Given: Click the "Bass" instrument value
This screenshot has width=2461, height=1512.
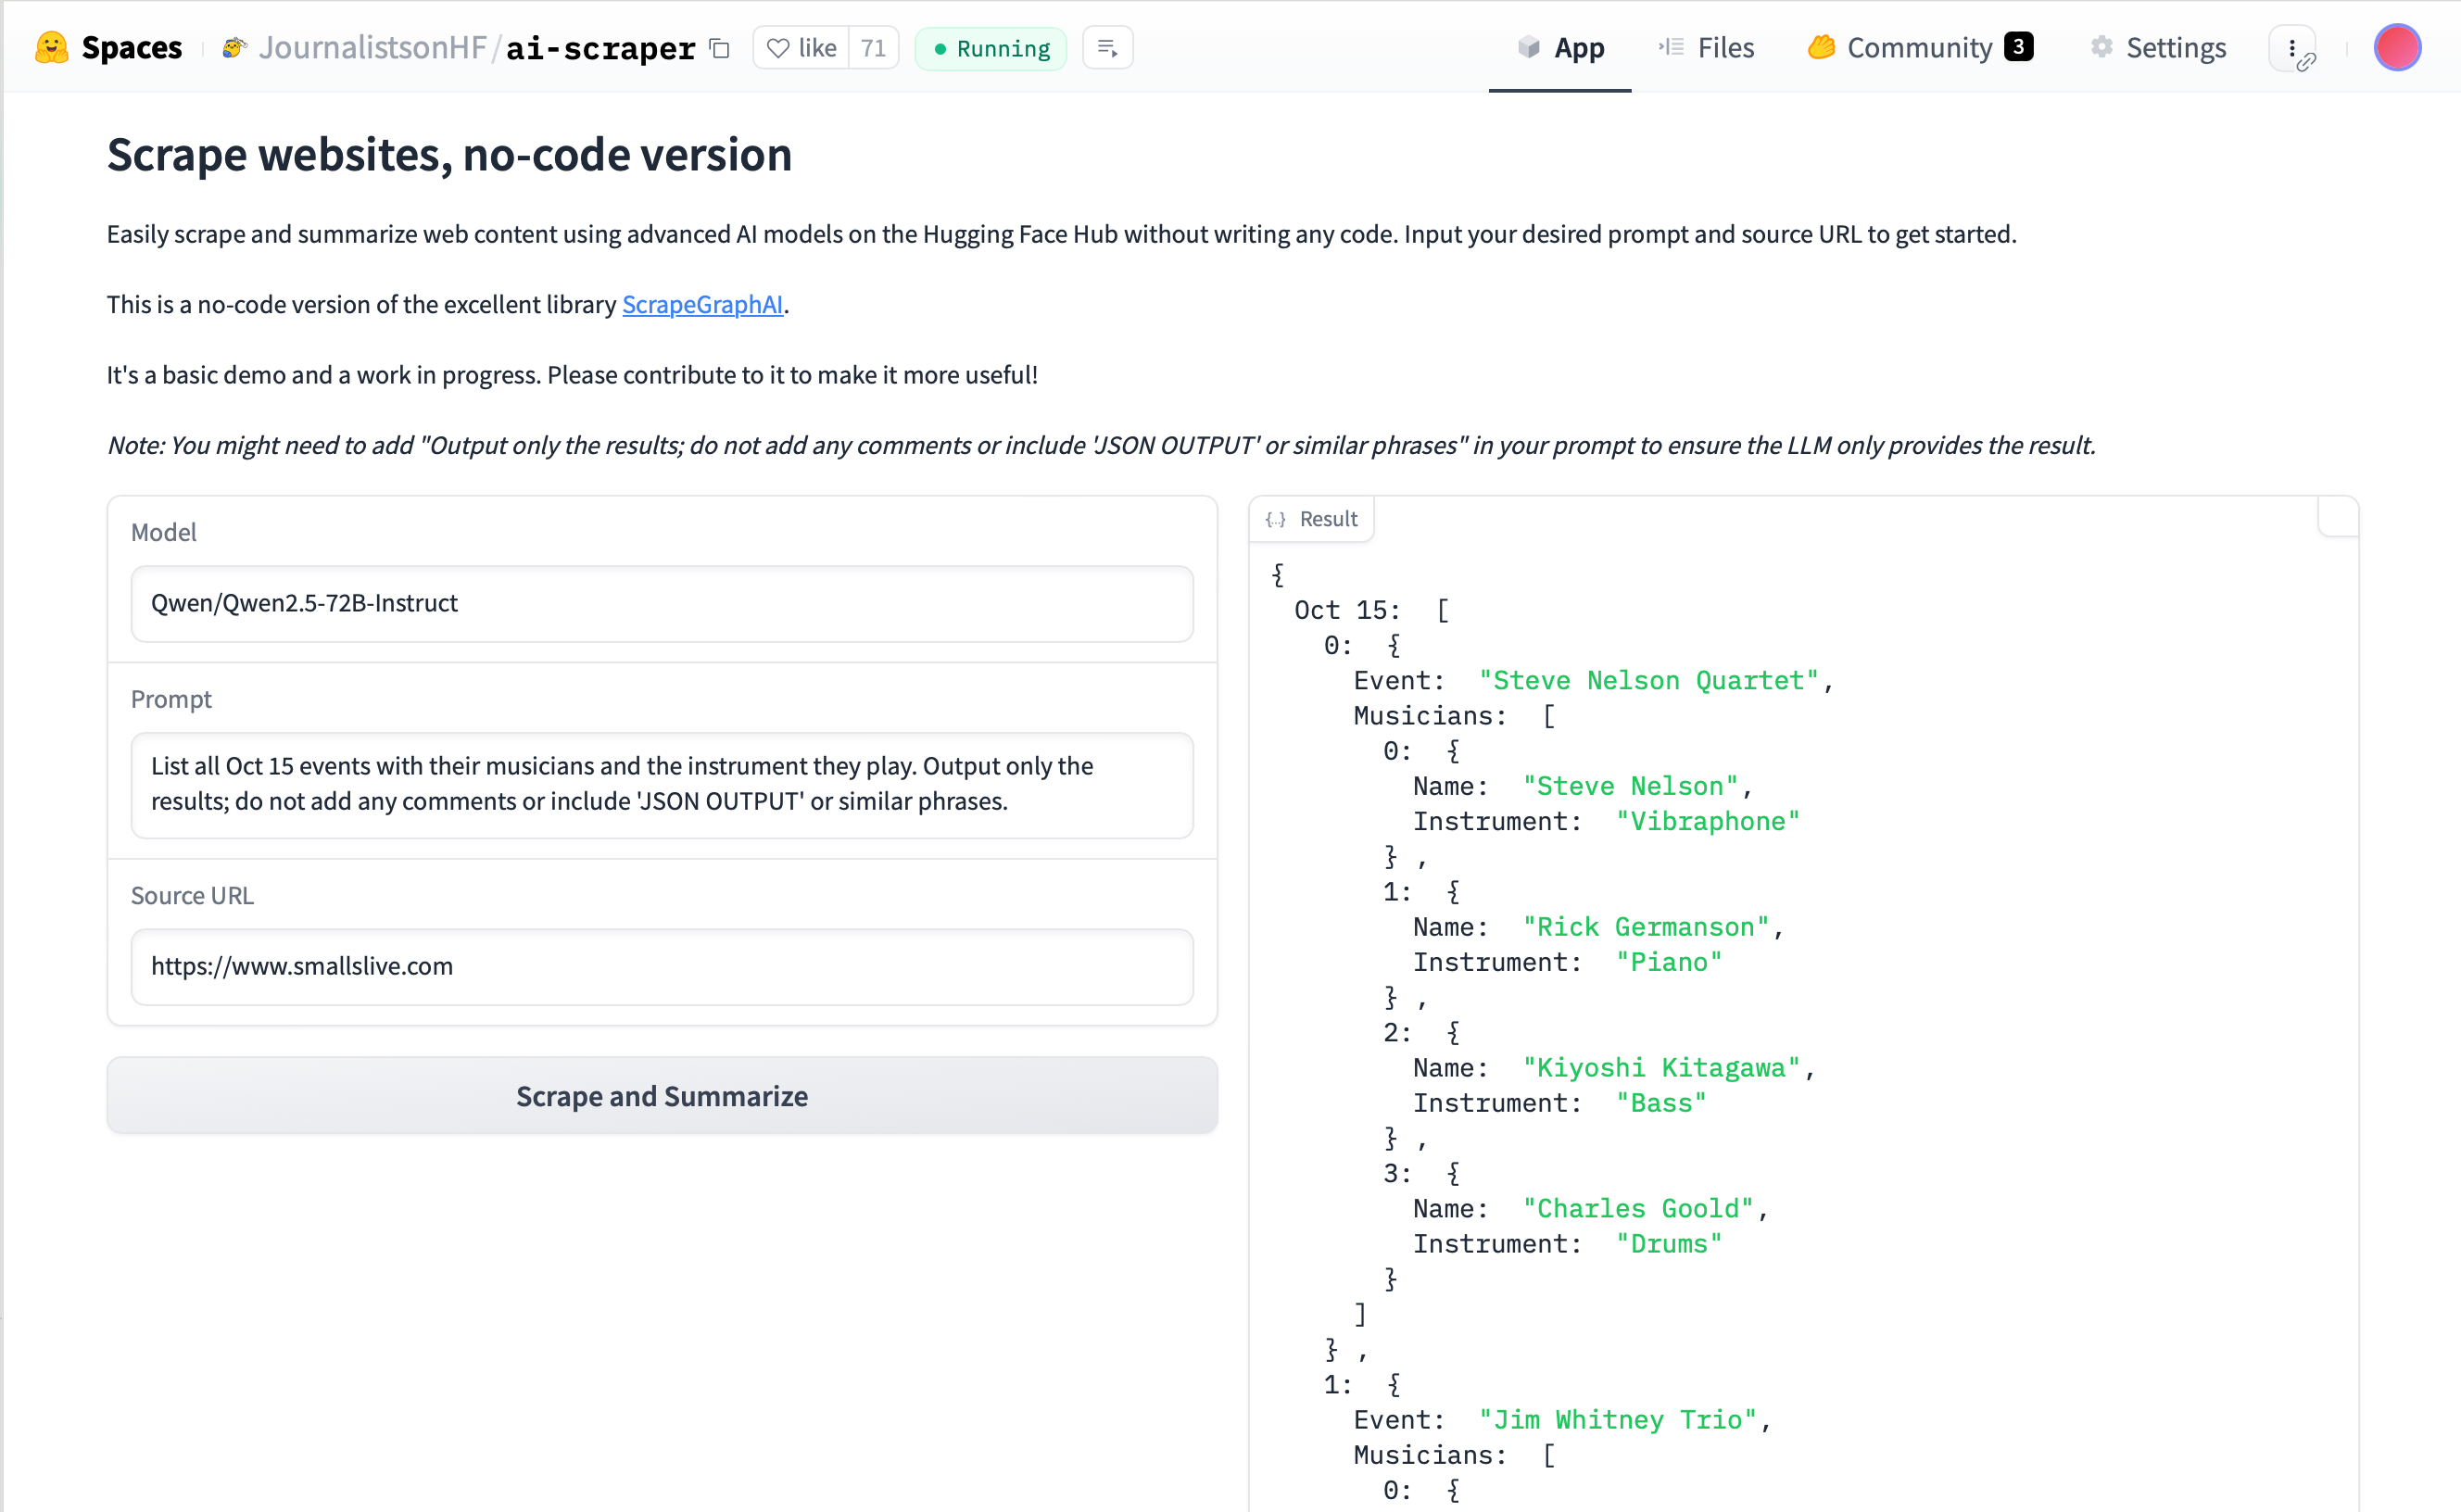Looking at the screenshot, I should 1661,1104.
